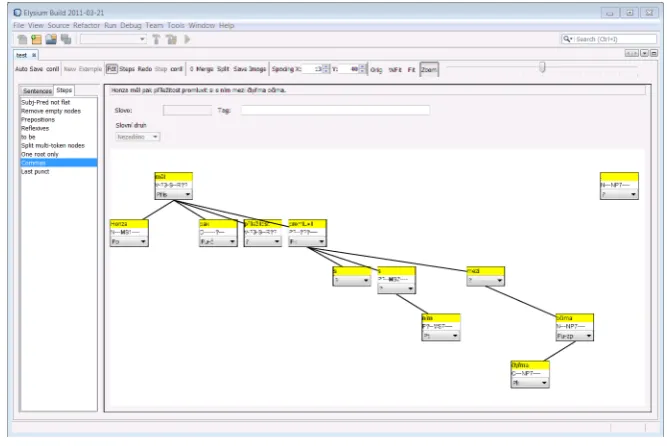Open the View menu

click(x=36, y=26)
